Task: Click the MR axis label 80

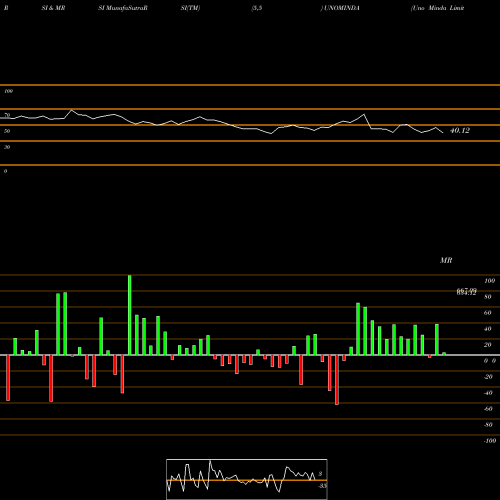Action: 488,297
